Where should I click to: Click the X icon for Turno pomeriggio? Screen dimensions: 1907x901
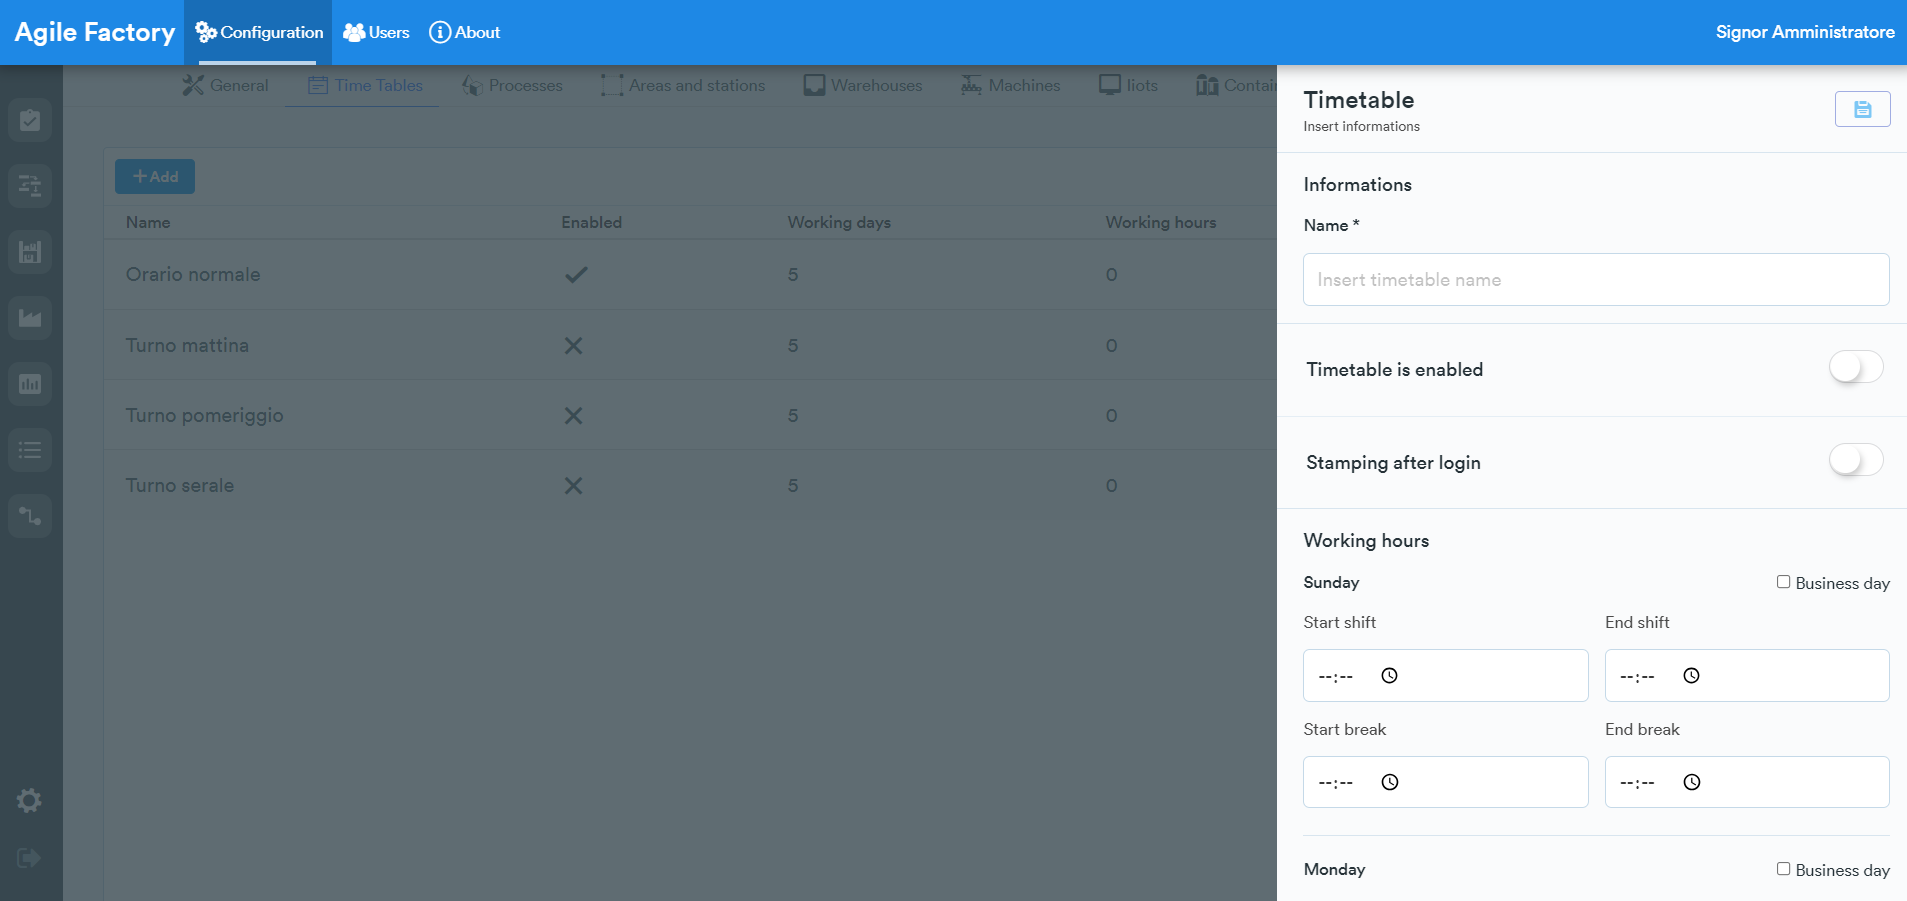[x=573, y=415]
